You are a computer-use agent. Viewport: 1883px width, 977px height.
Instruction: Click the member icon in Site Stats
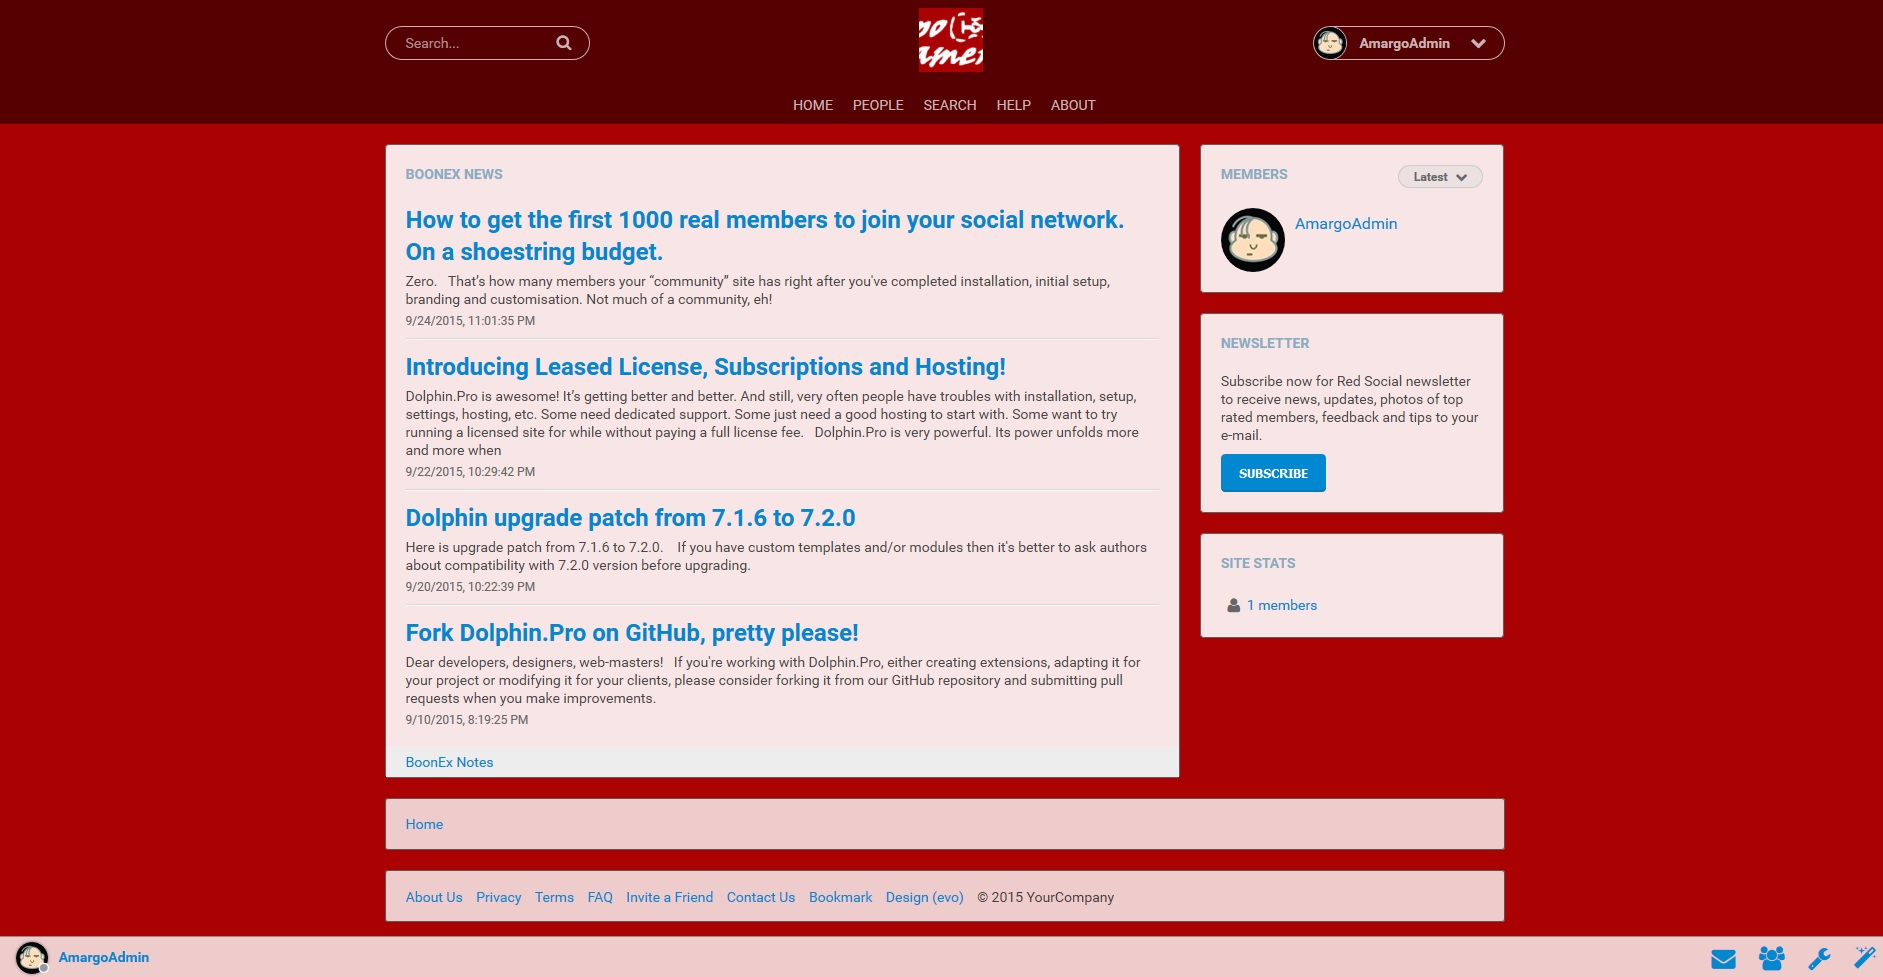[x=1233, y=606]
